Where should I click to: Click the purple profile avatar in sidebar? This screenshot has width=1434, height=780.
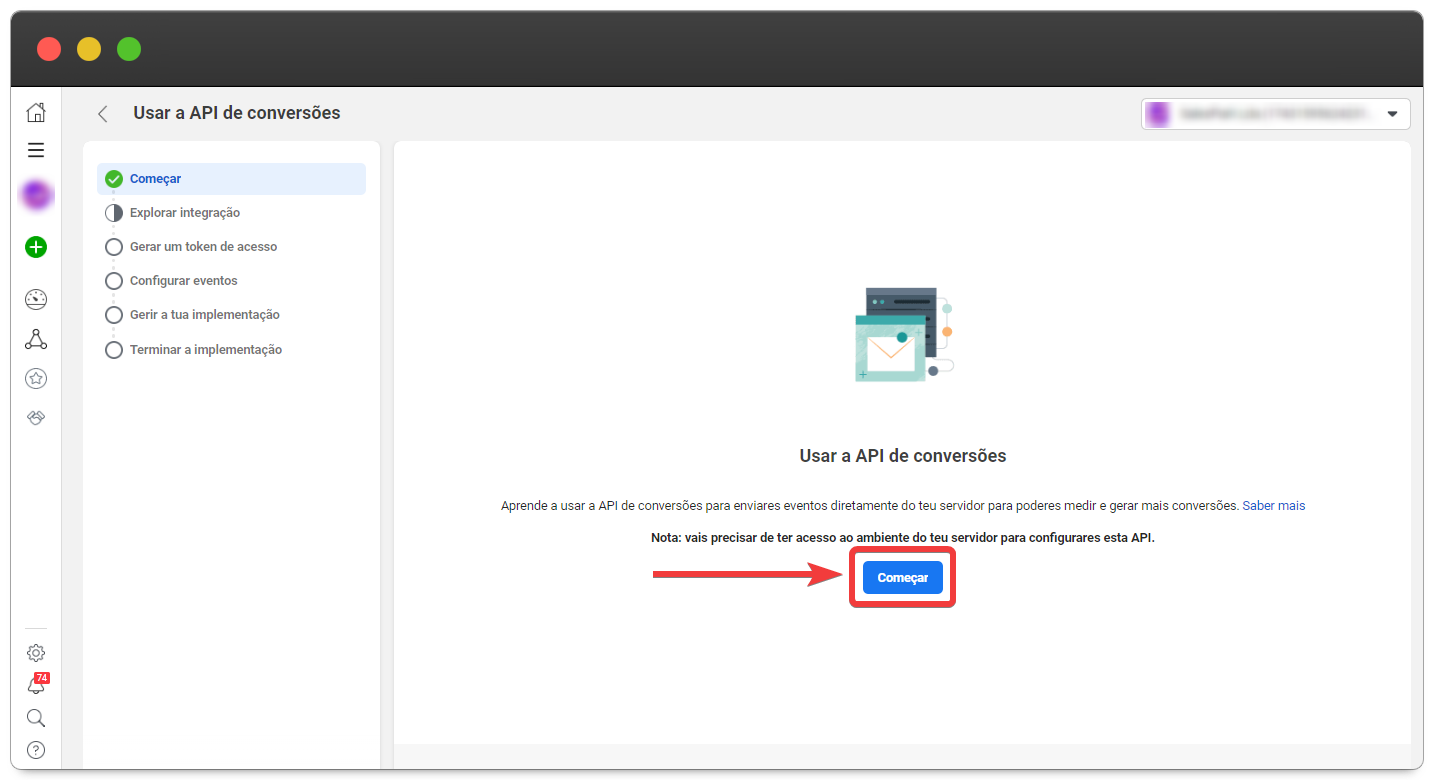[37, 196]
